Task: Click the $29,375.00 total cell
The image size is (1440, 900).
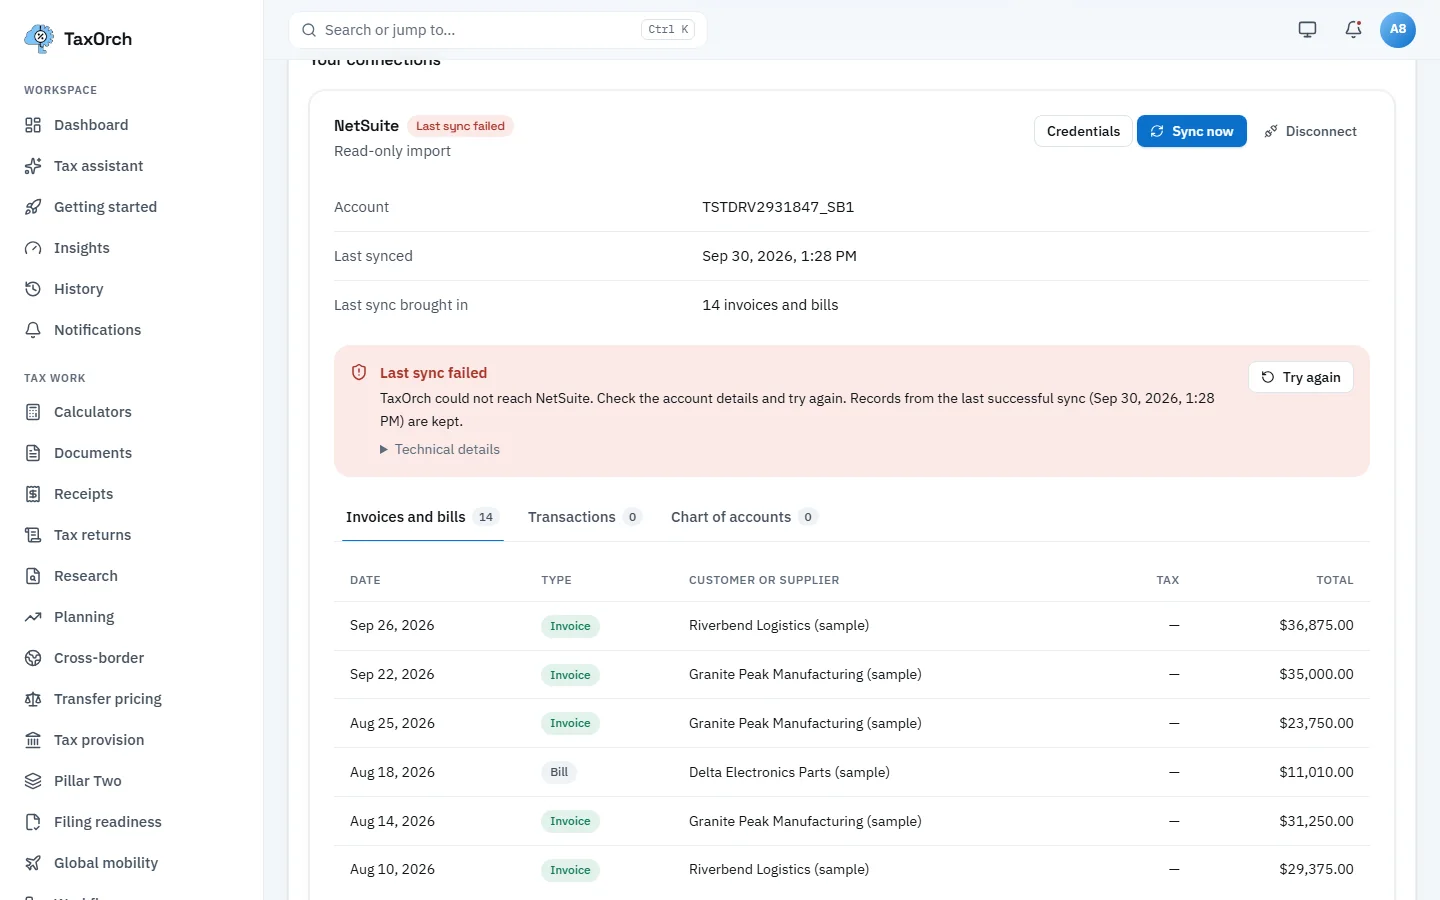Action: tap(1316, 870)
